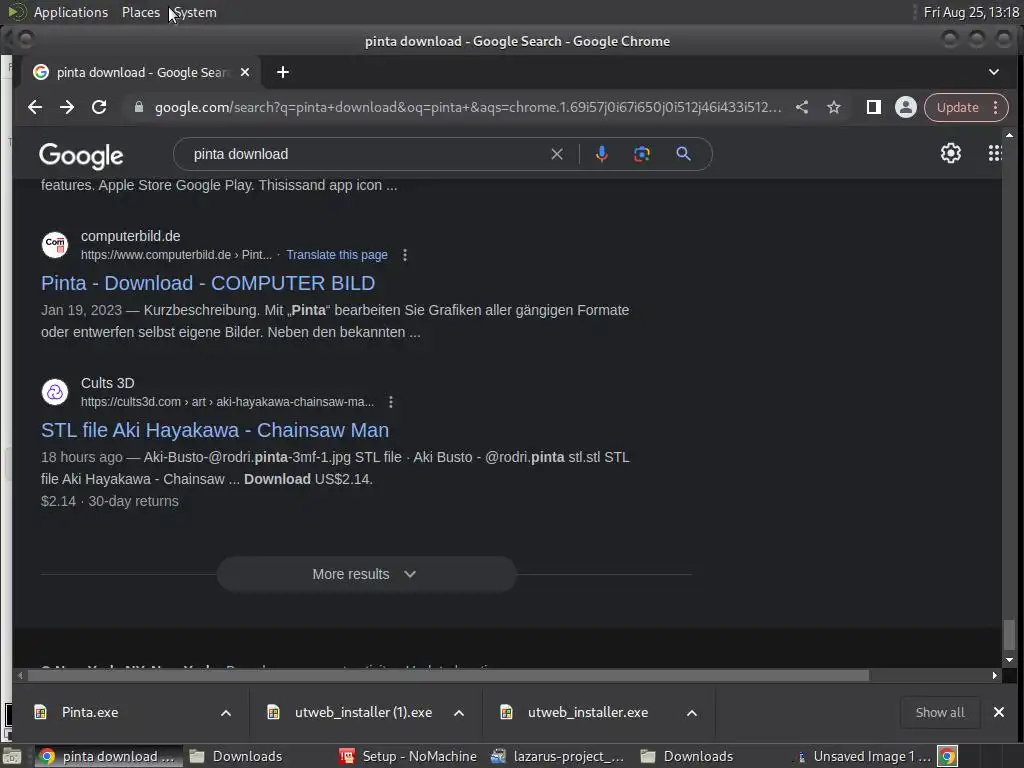Open the System menu

[x=195, y=12]
